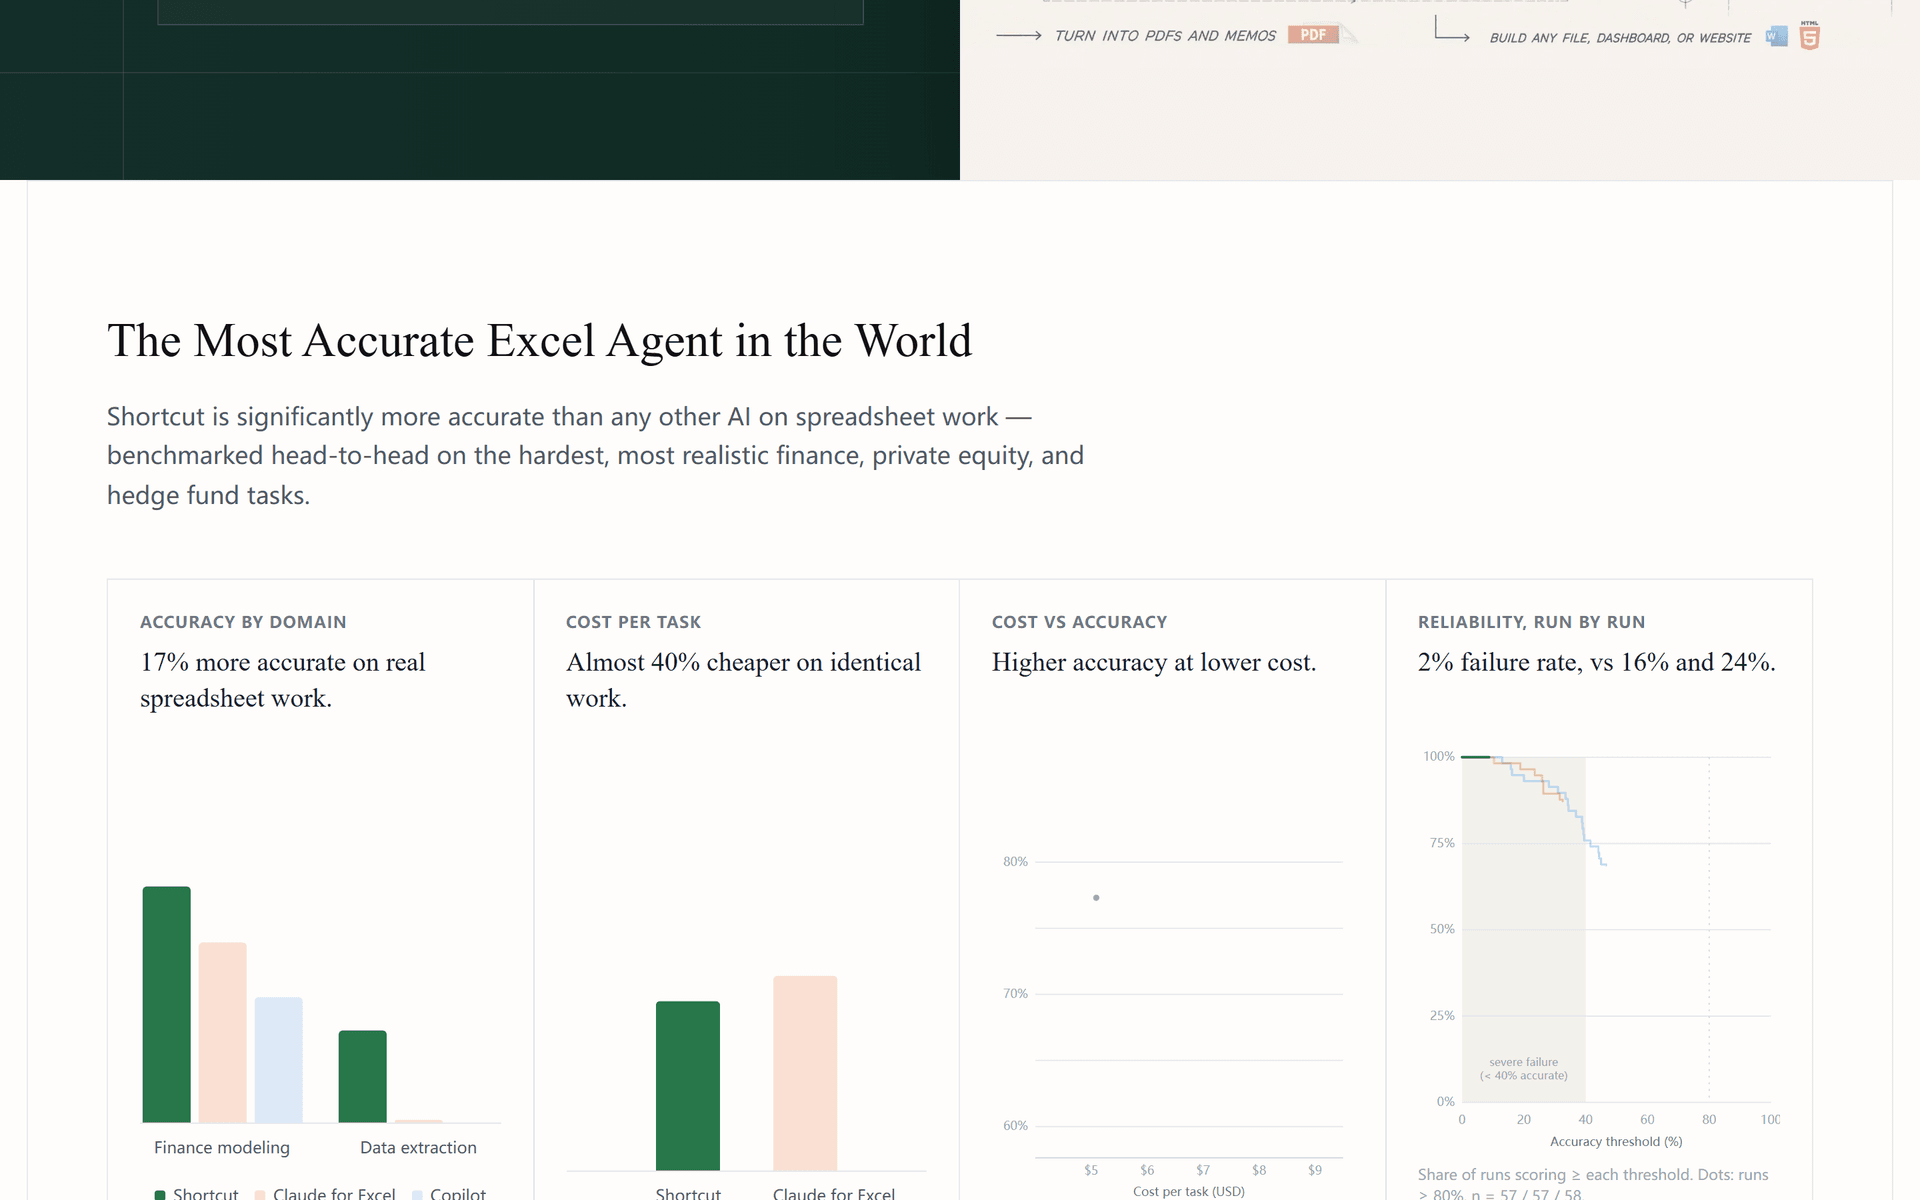Click the 'Accuracy threshold (%)' axis title
The width and height of the screenshot is (1920, 1200).
(x=1616, y=1142)
